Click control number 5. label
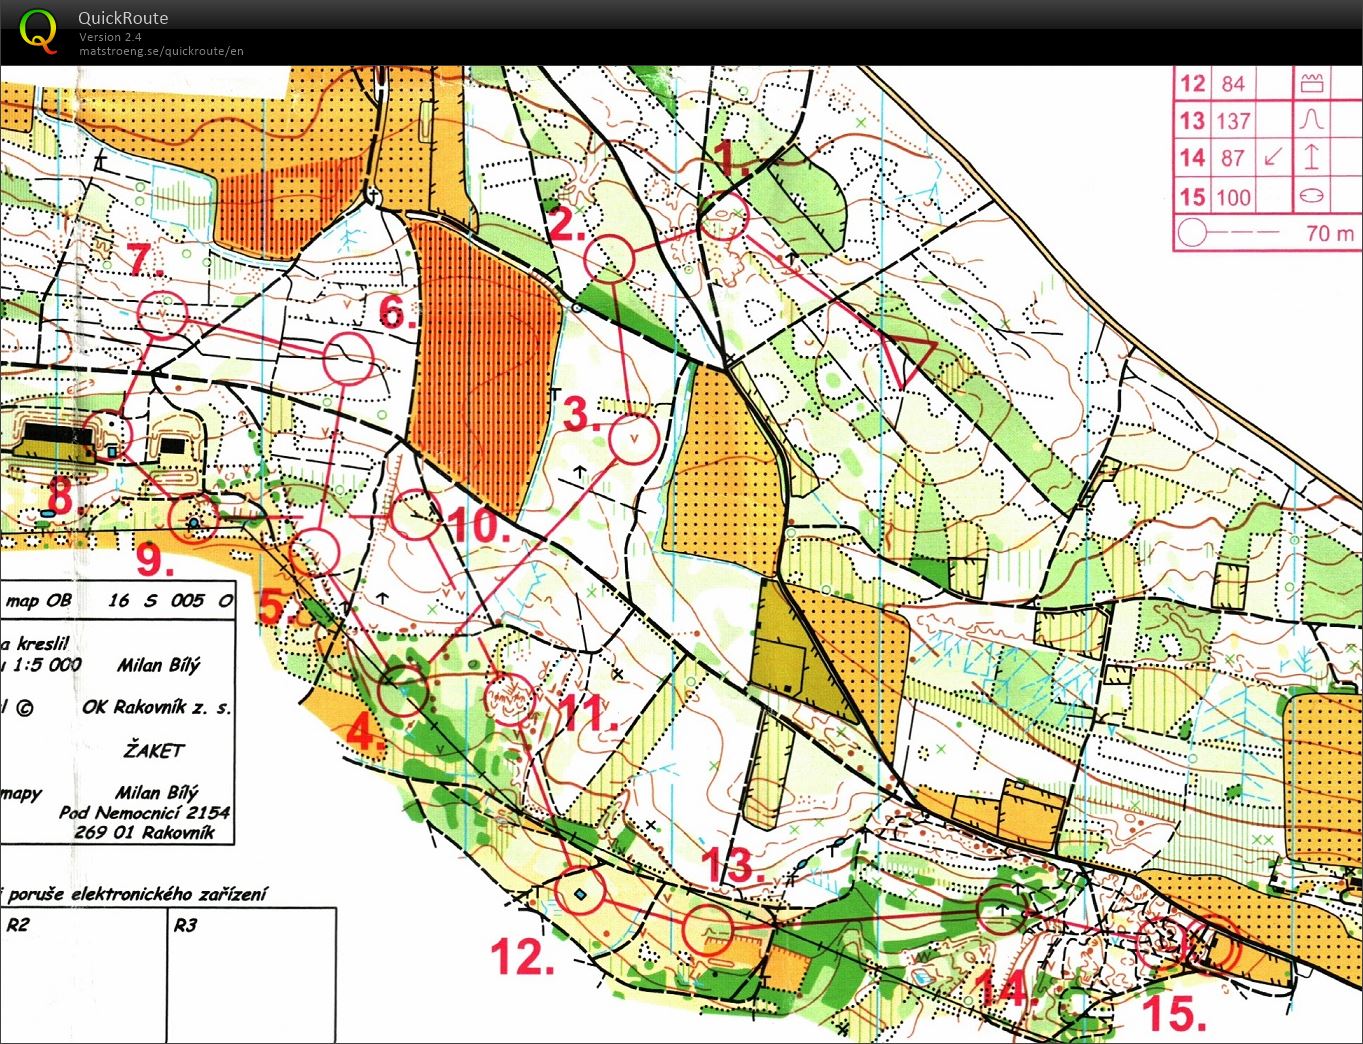This screenshot has height=1044, width=1363. point(278,607)
